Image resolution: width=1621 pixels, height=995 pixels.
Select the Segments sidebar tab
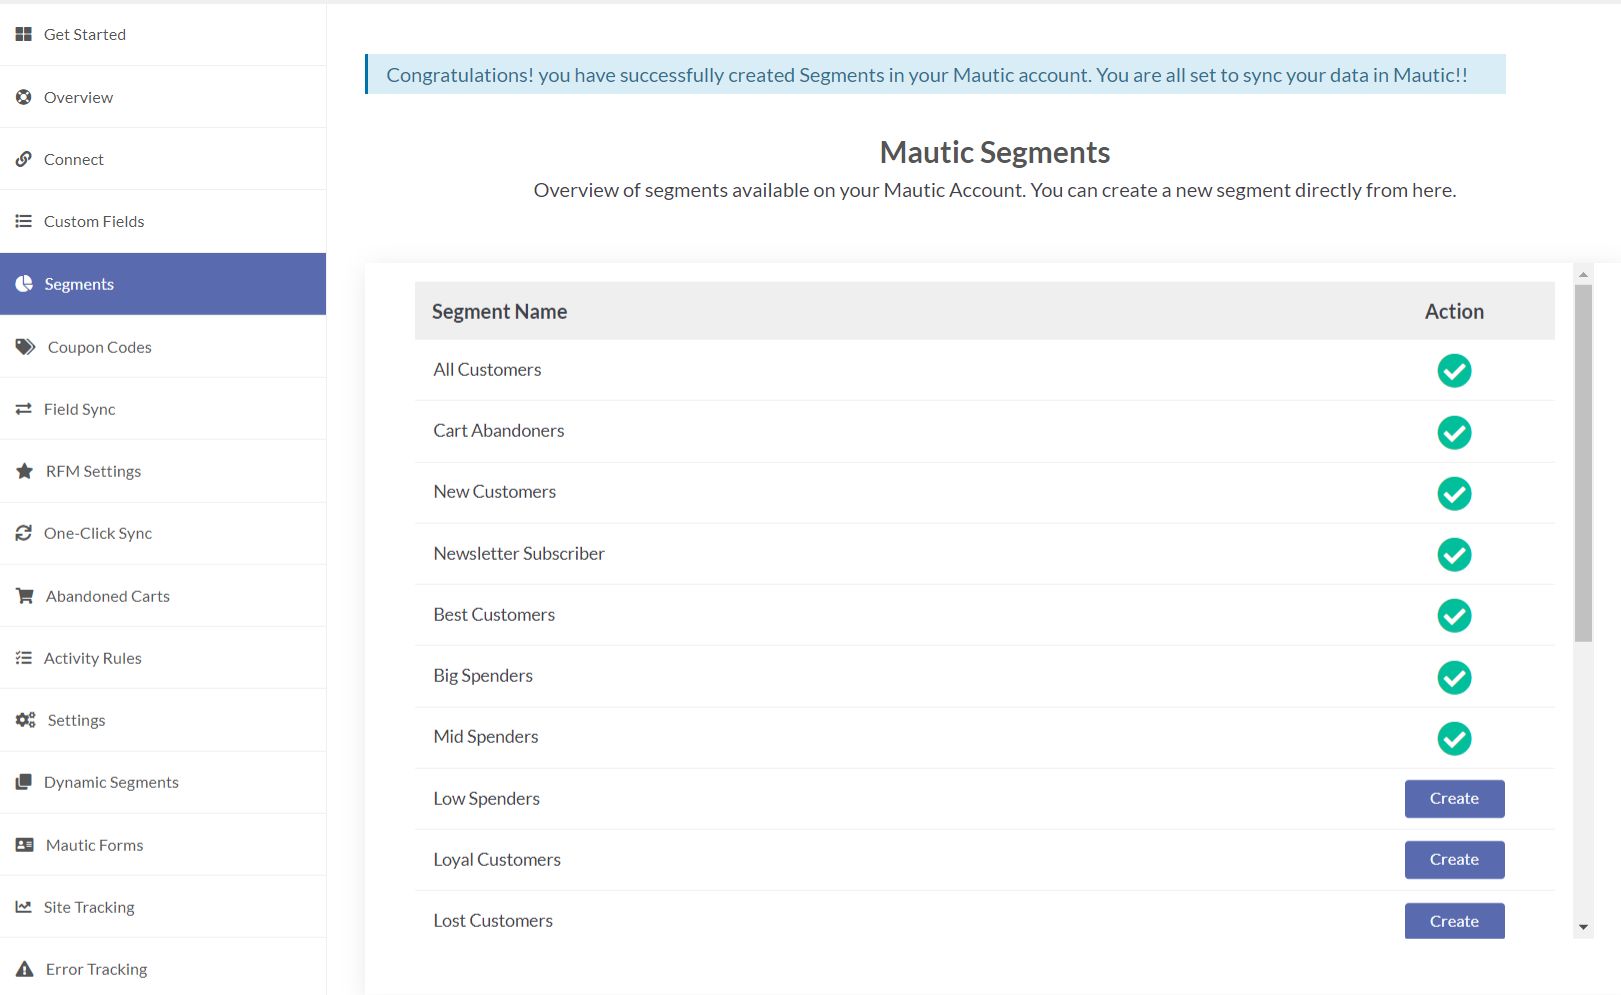[x=163, y=284]
